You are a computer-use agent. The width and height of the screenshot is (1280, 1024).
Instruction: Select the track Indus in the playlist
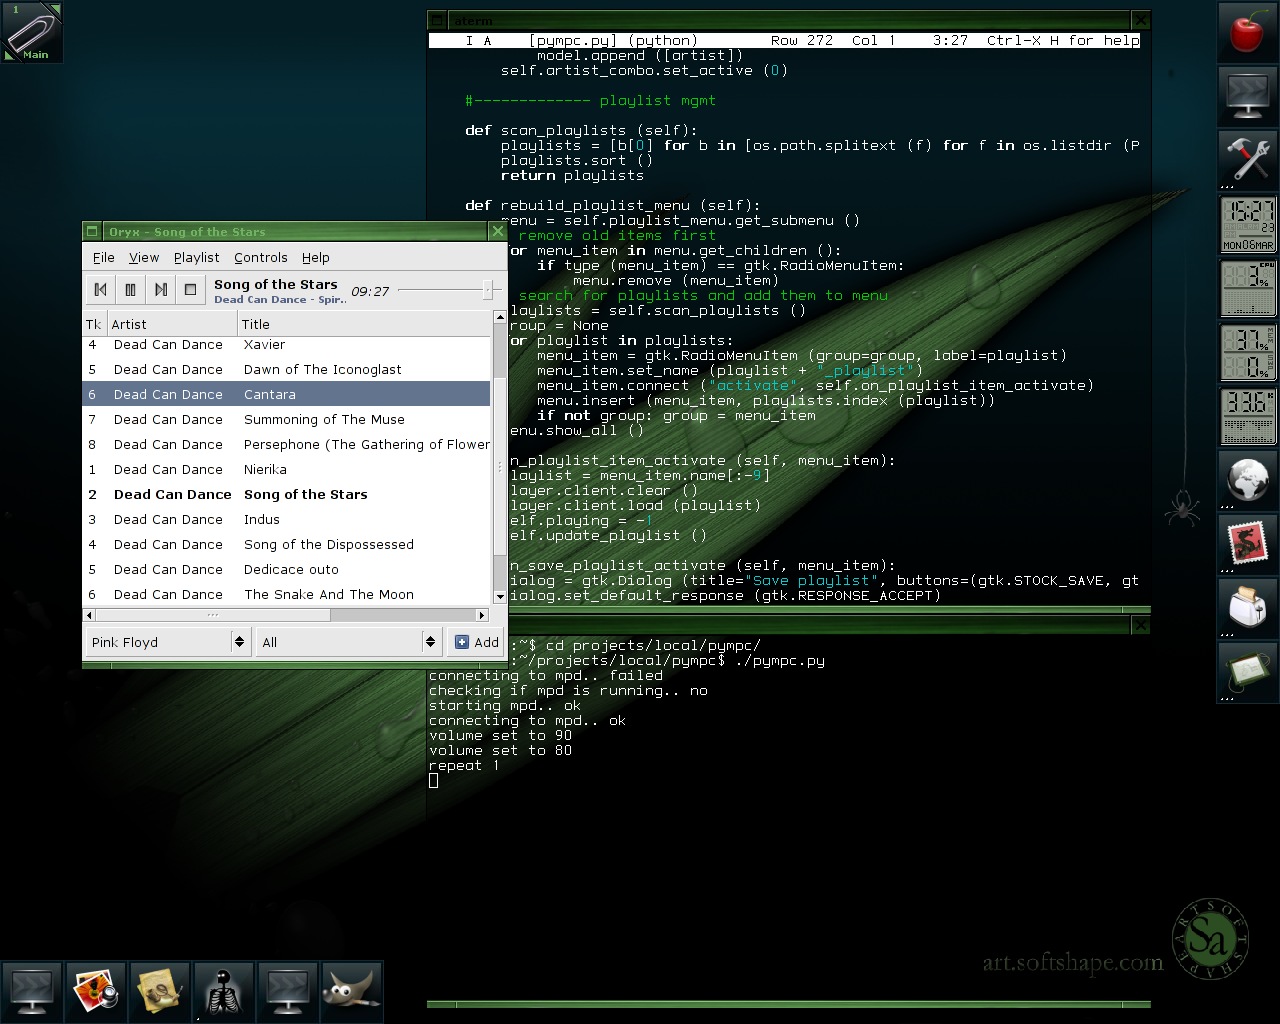262,519
